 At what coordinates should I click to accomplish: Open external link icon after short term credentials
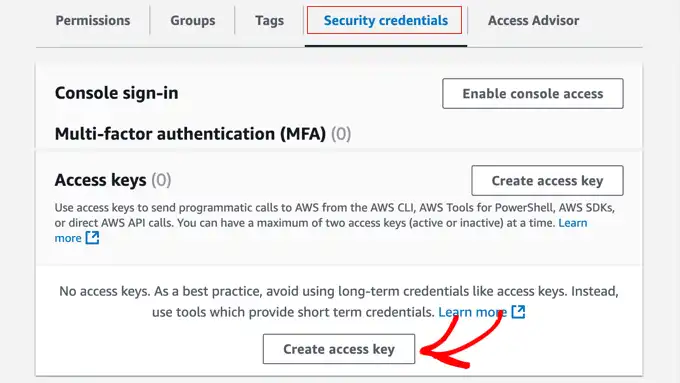[518, 311]
